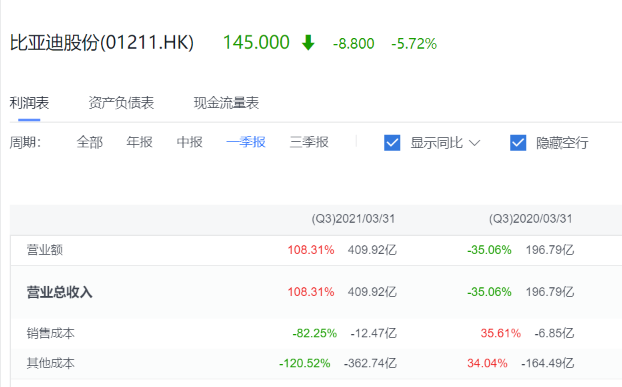Select the 销售成本 row label

pos(51,333)
